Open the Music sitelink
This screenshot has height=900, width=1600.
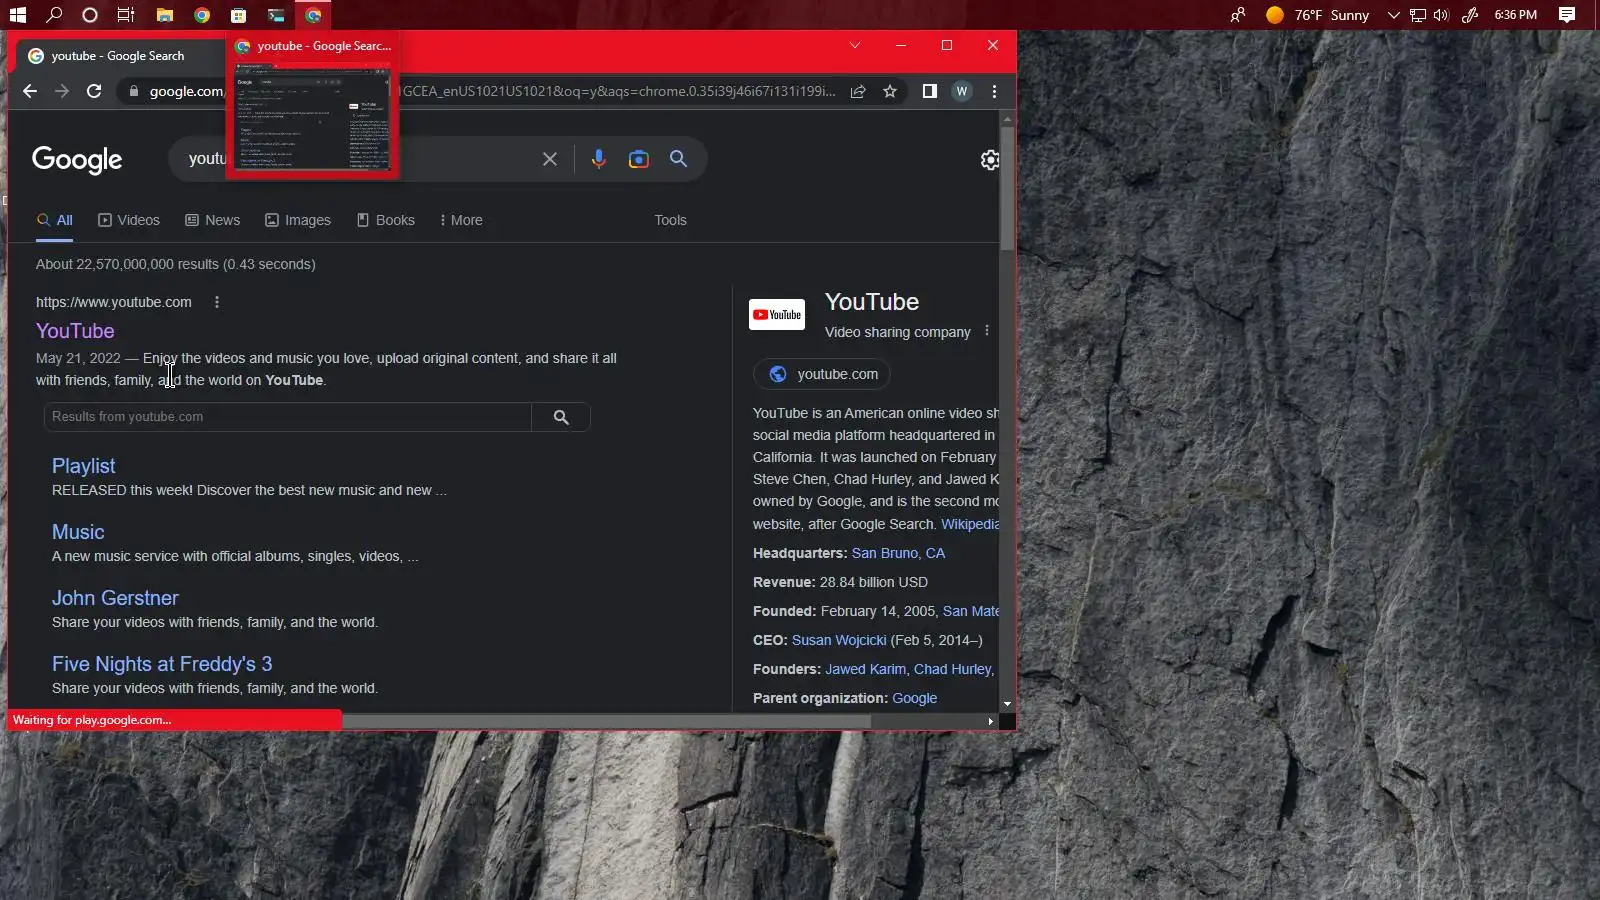coord(78,532)
